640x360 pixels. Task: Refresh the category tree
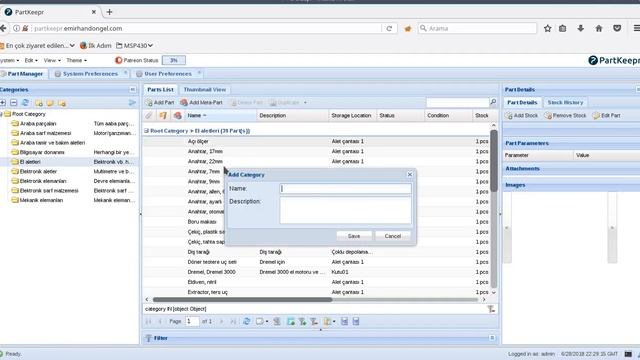pos(25,103)
